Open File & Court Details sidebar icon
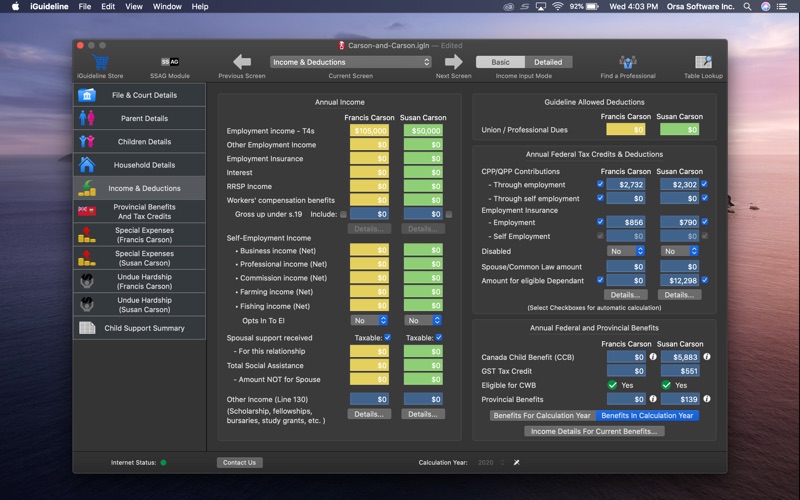This screenshot has width=800, height=500. point(87,95)
